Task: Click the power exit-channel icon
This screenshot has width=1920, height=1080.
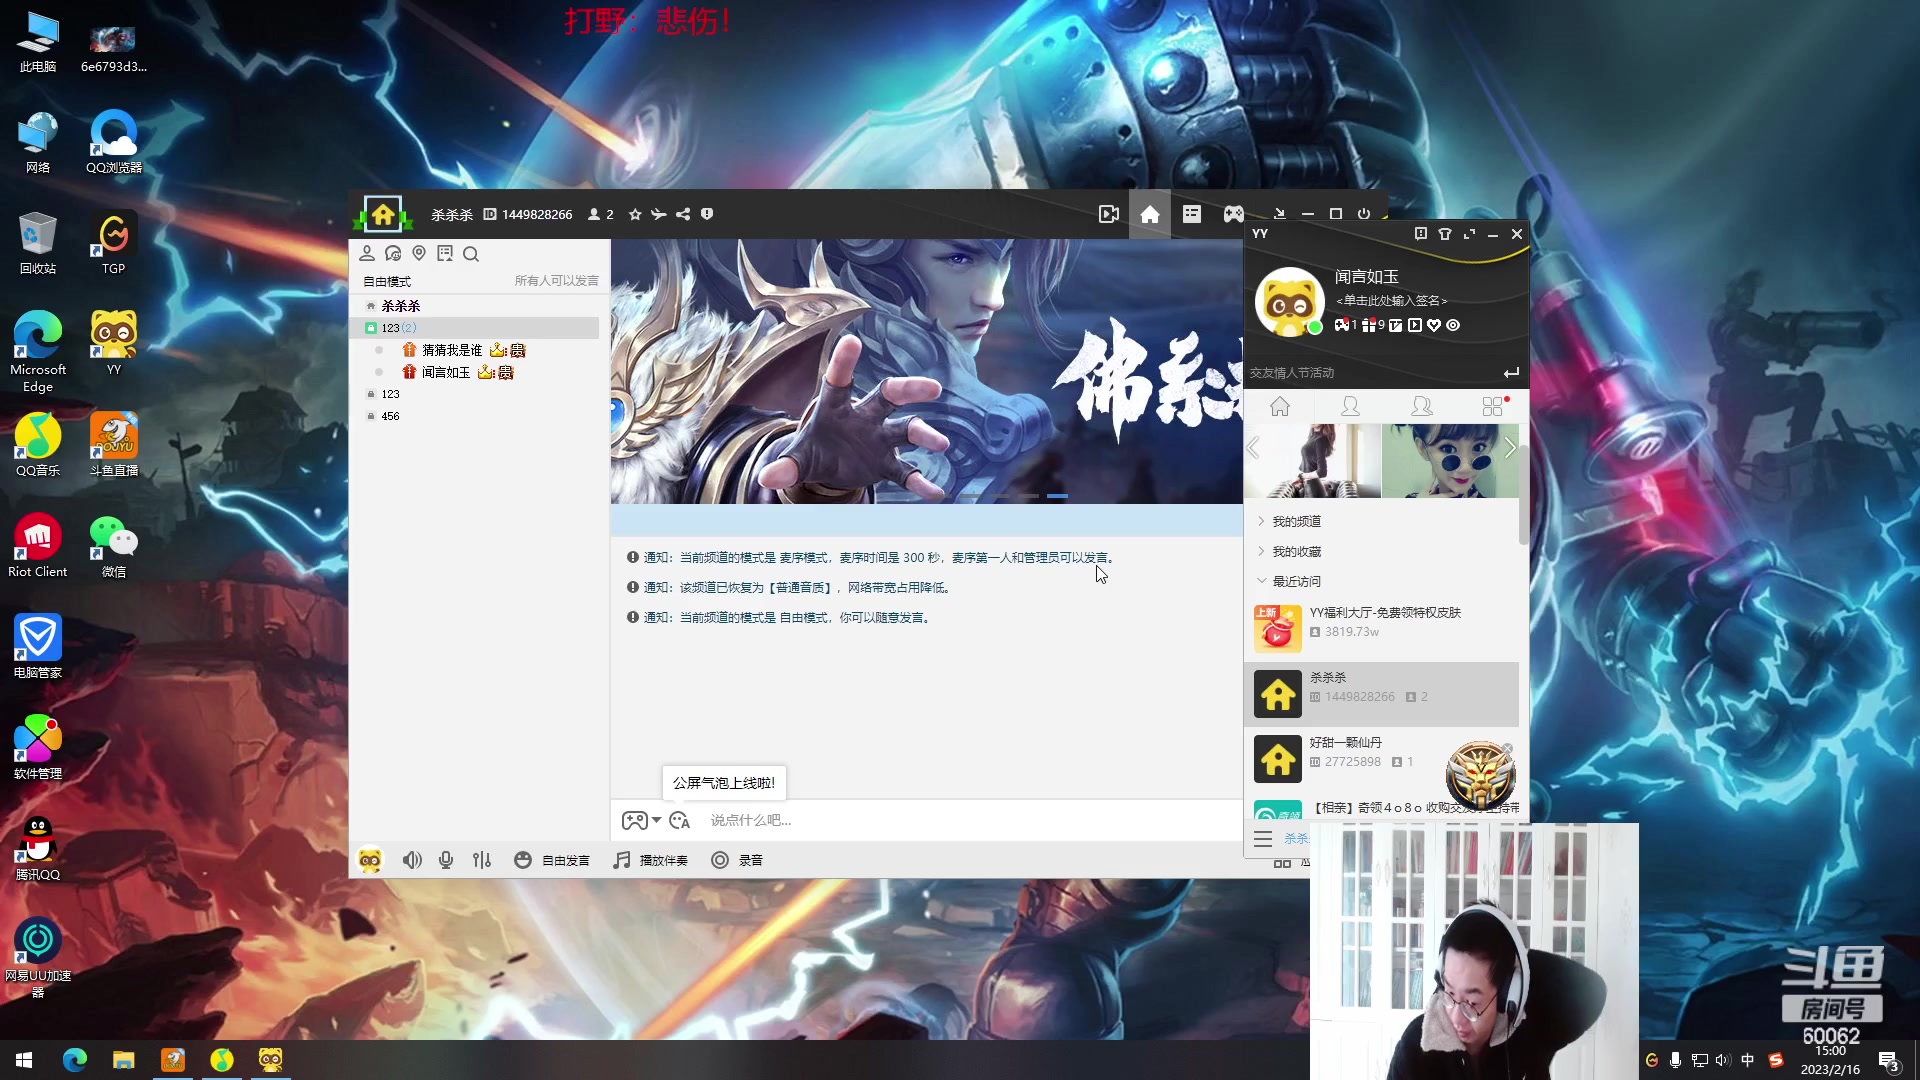Action: pos(1364,214)
